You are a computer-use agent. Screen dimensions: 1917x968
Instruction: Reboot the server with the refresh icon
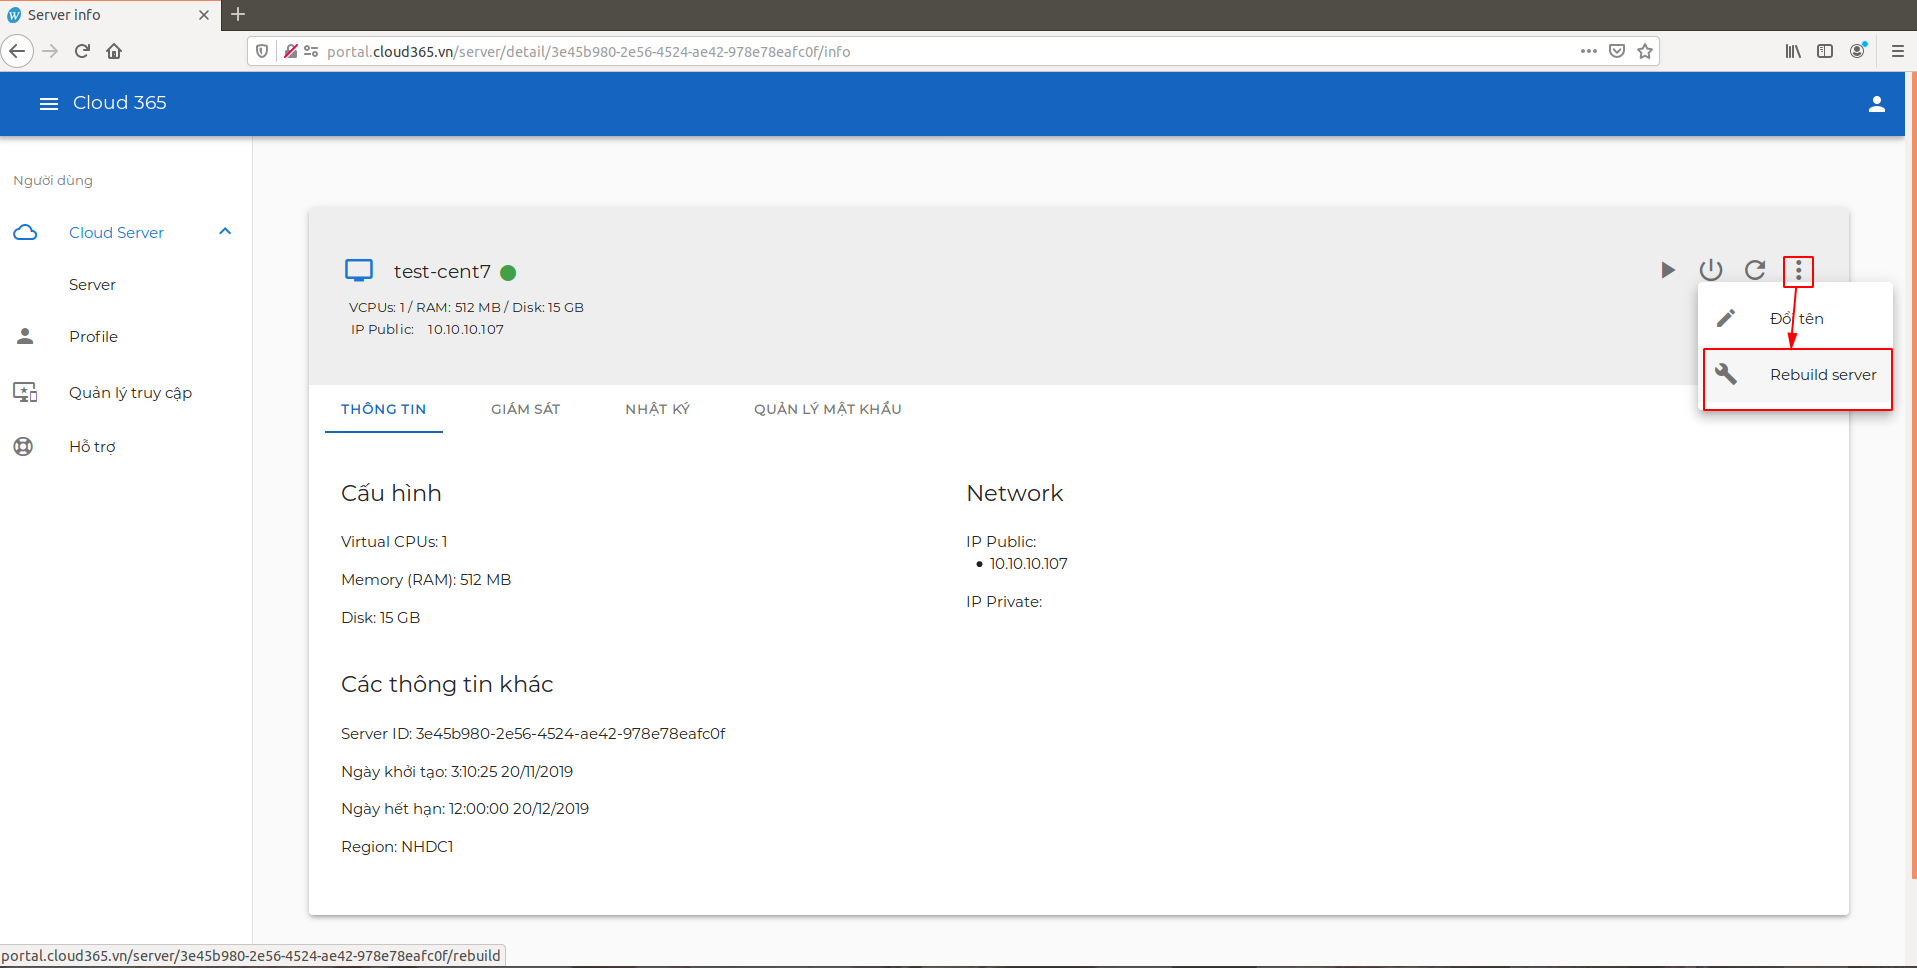(x=1755, y=270)
